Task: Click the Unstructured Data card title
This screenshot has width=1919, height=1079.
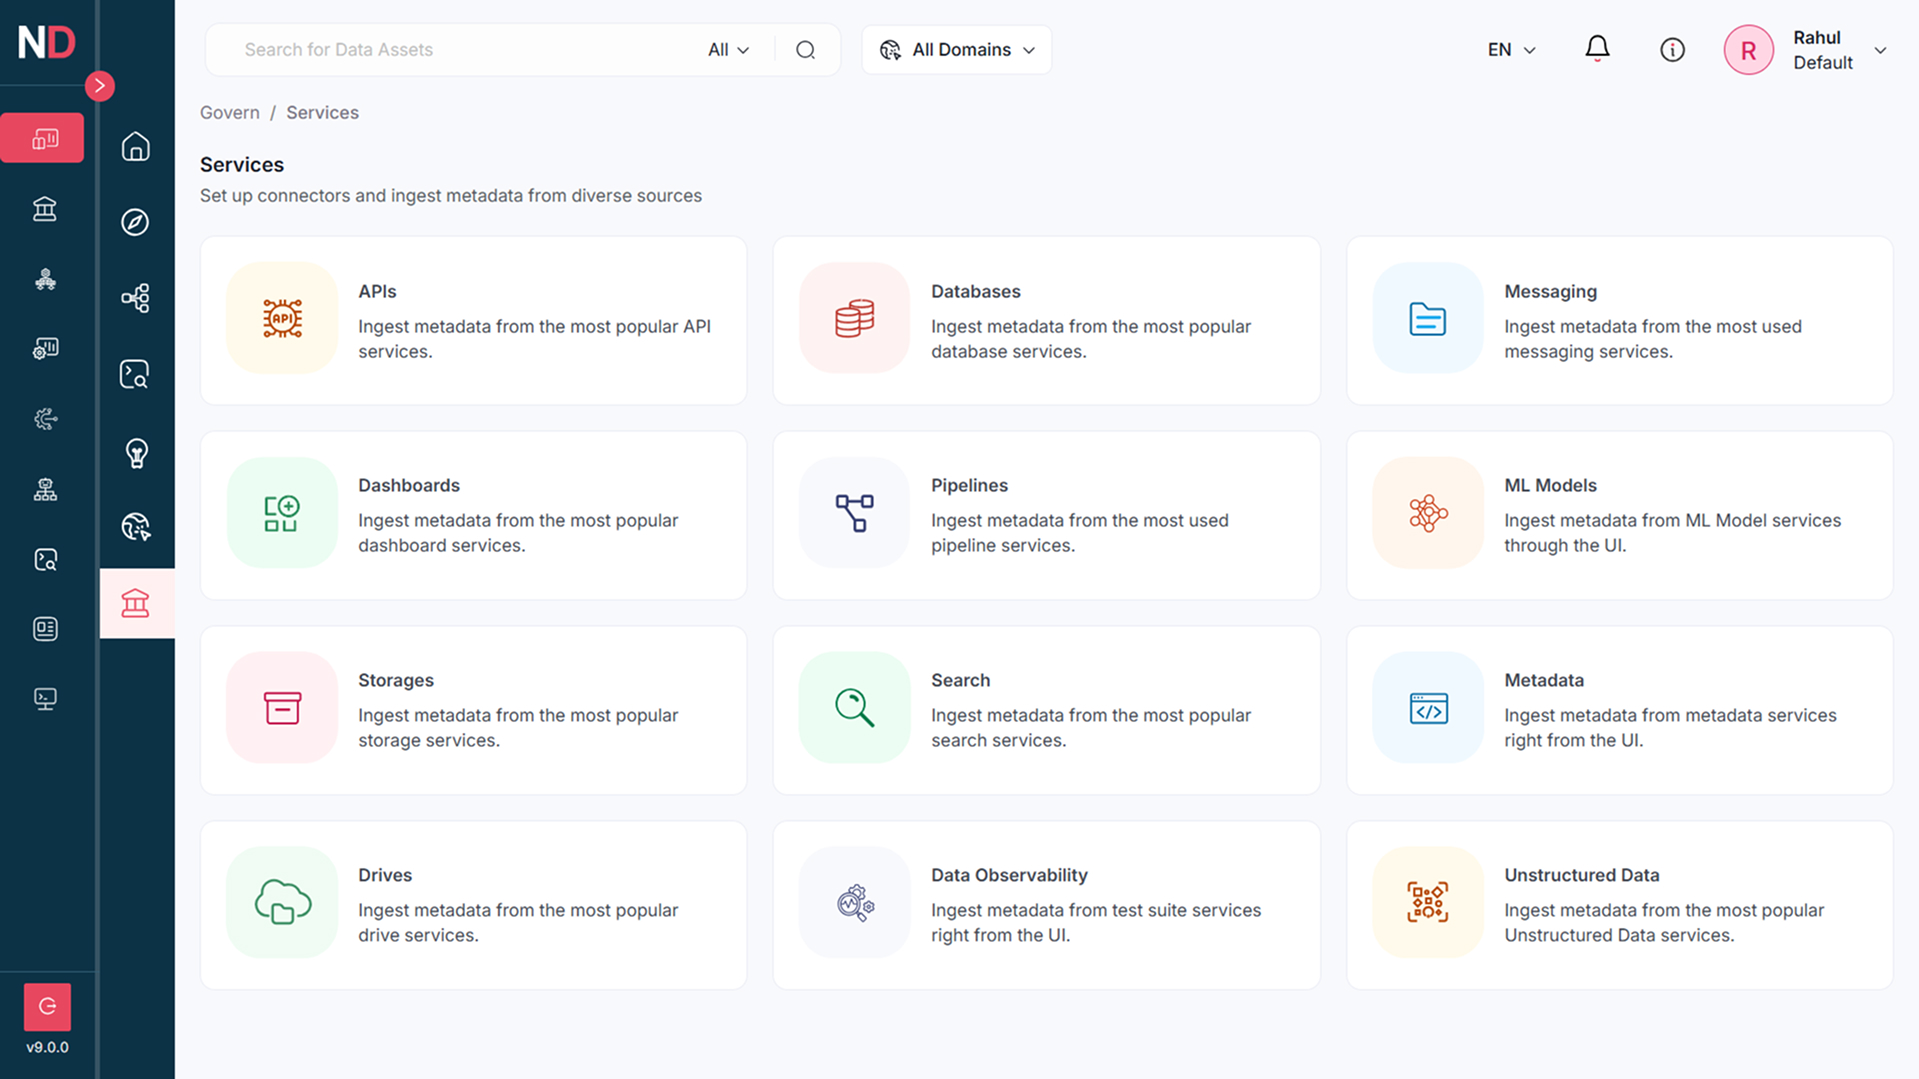Action: [1581, 875]
